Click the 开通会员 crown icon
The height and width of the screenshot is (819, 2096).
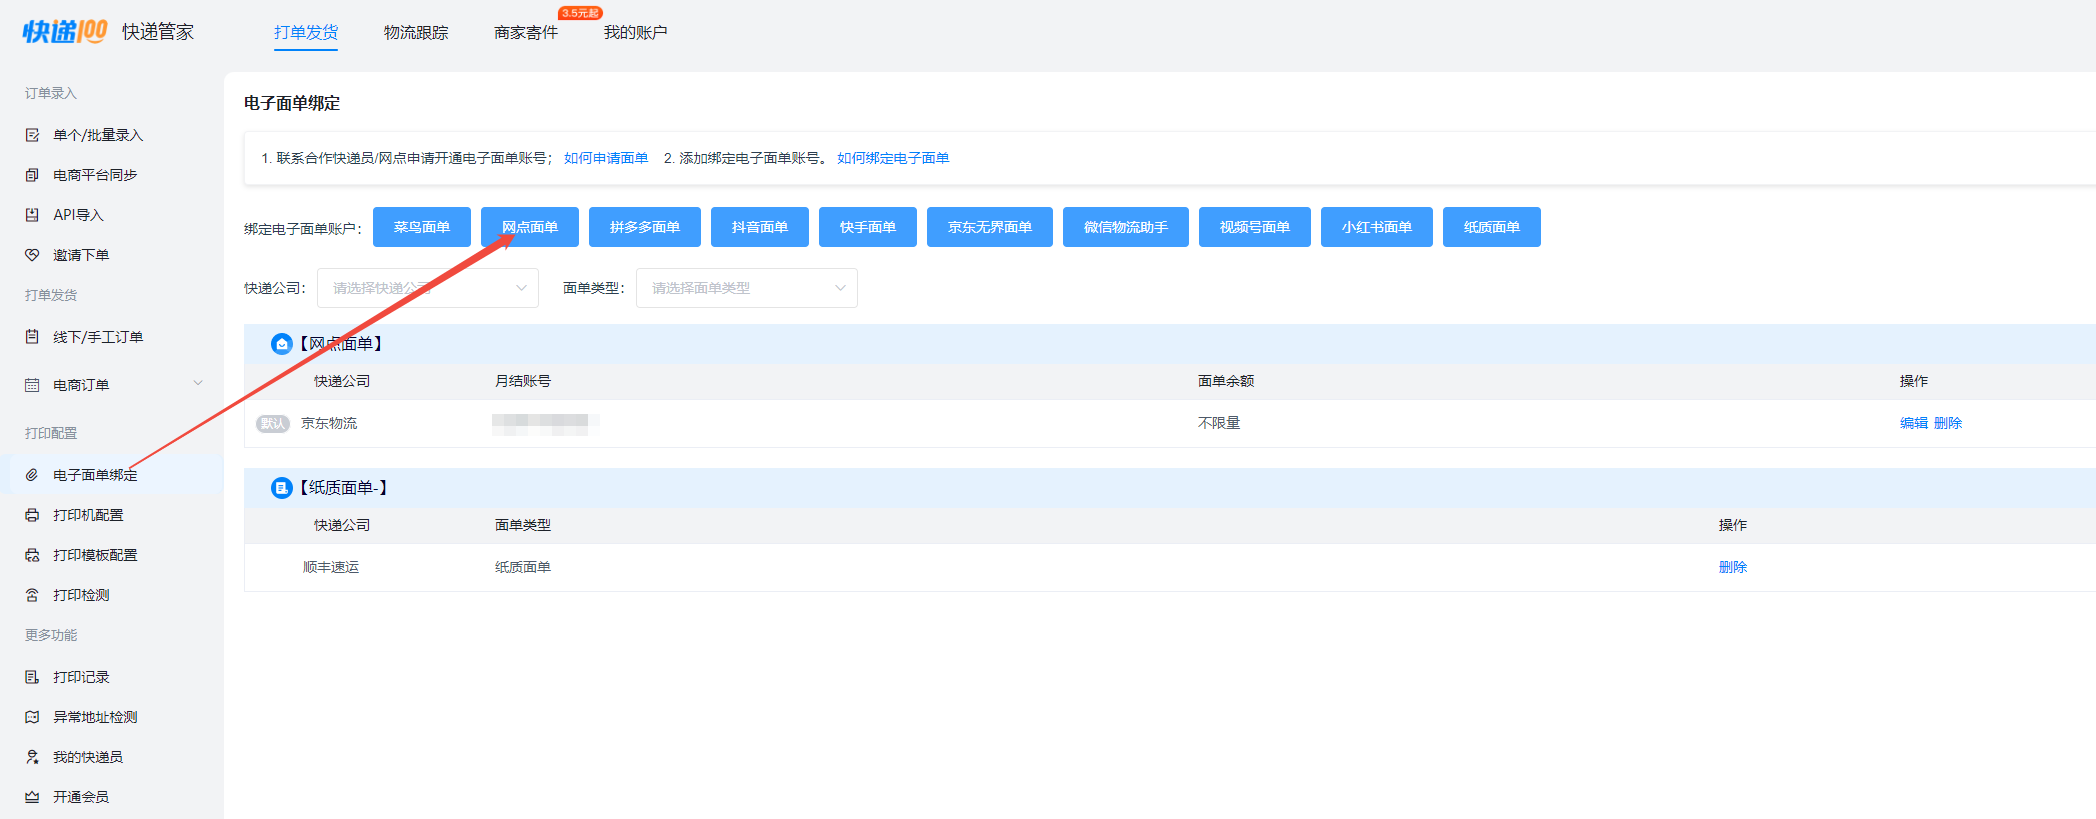(x=32, y=797)
